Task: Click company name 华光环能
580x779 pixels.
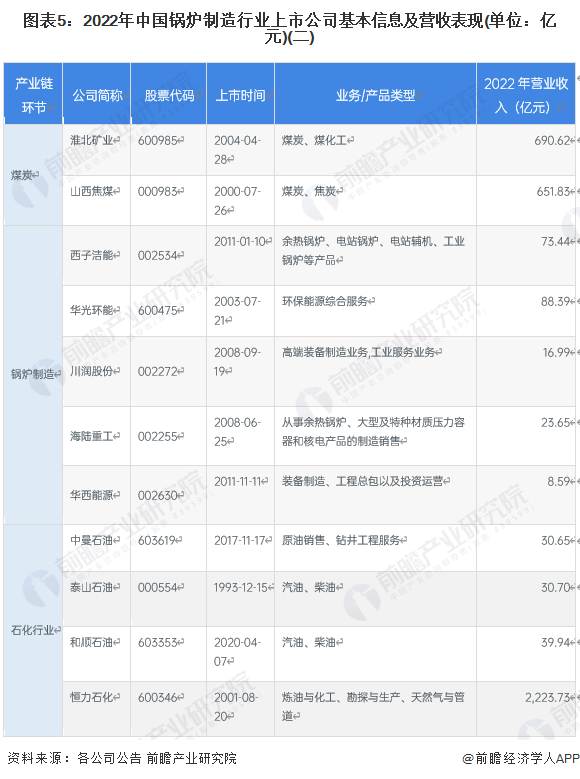Action: [x=92, y=311]
